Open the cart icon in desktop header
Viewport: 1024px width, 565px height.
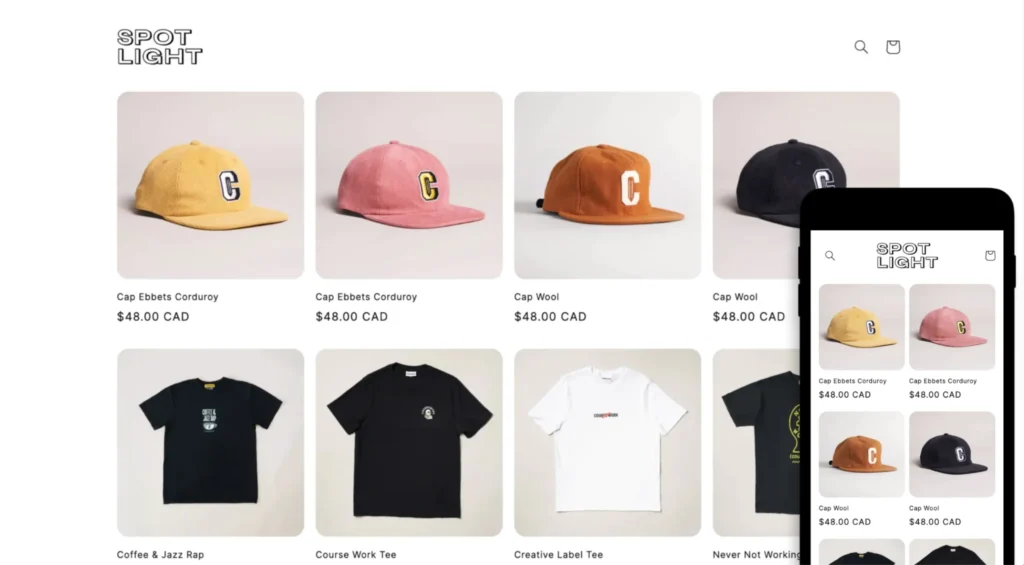pyautogui.click(x=893, y=47)
